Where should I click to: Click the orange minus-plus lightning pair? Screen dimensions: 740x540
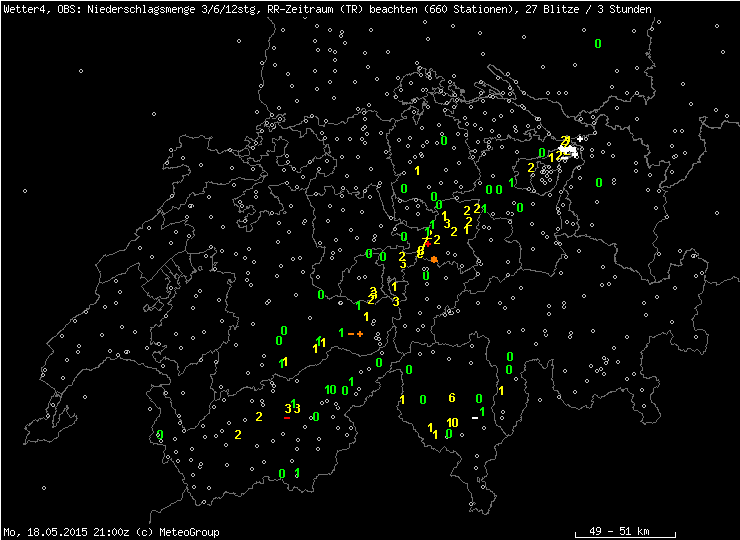coord(355,334)
